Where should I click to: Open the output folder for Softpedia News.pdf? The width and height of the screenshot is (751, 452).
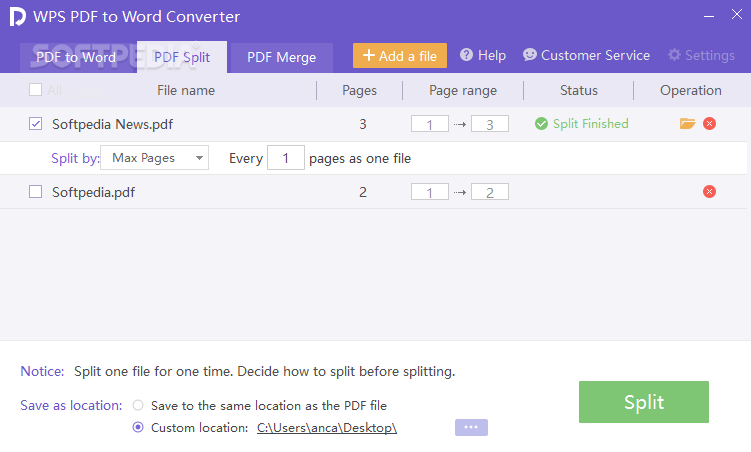(687, 124)
